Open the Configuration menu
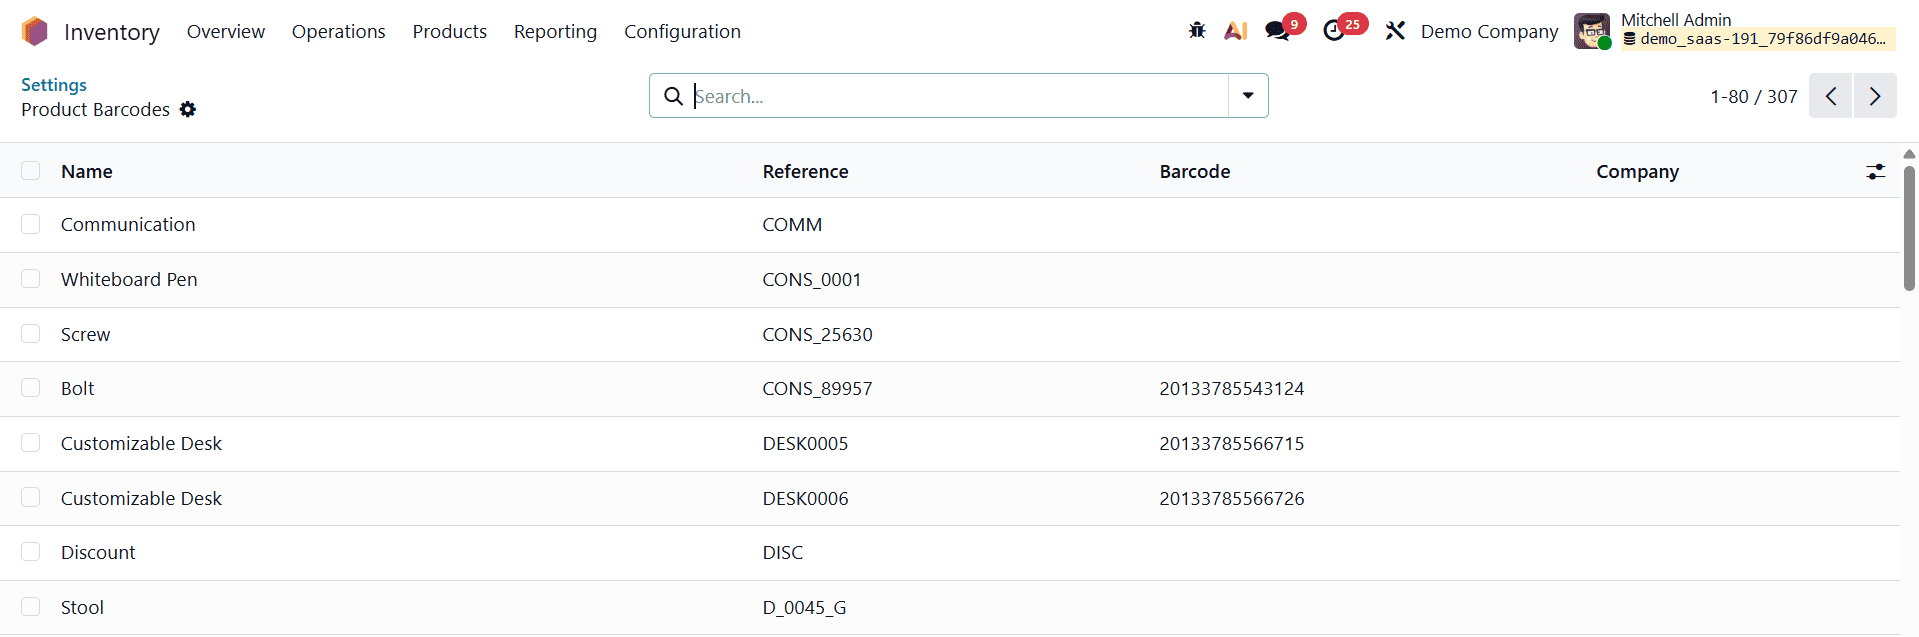This screenshot has height=637, width=1919. click(683, 31)
